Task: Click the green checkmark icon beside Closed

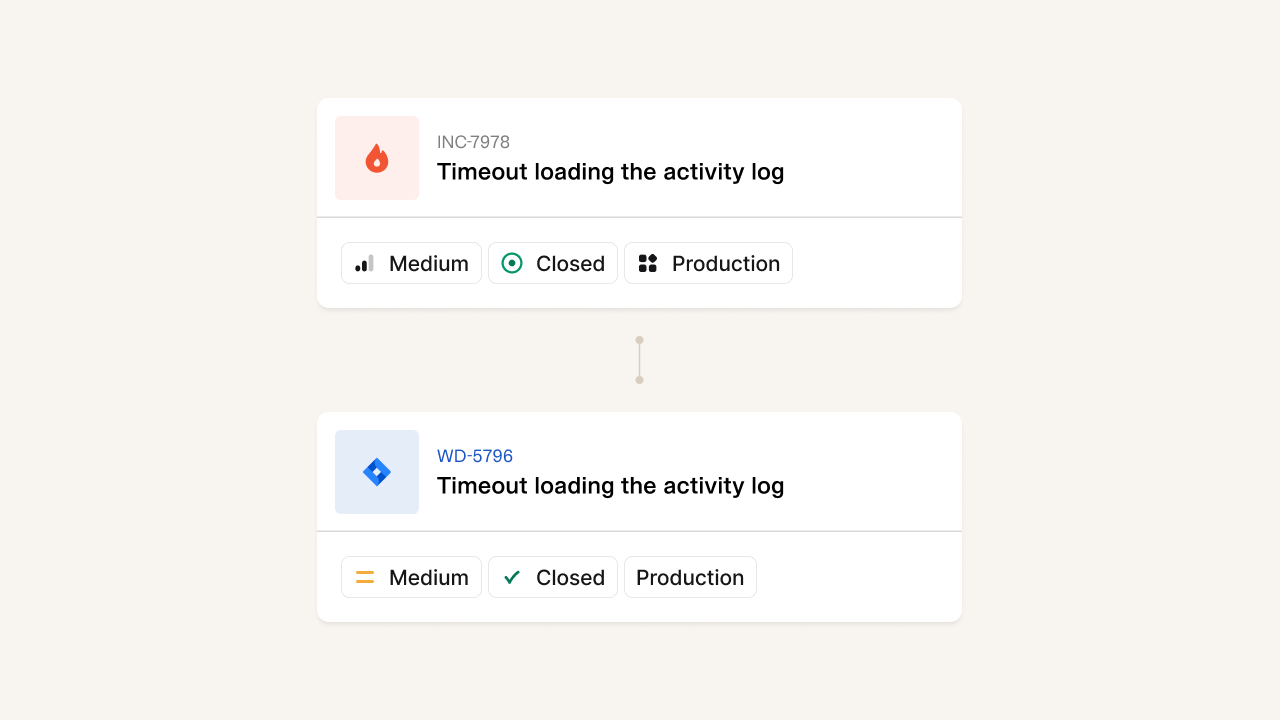Action: click(511, 577)
